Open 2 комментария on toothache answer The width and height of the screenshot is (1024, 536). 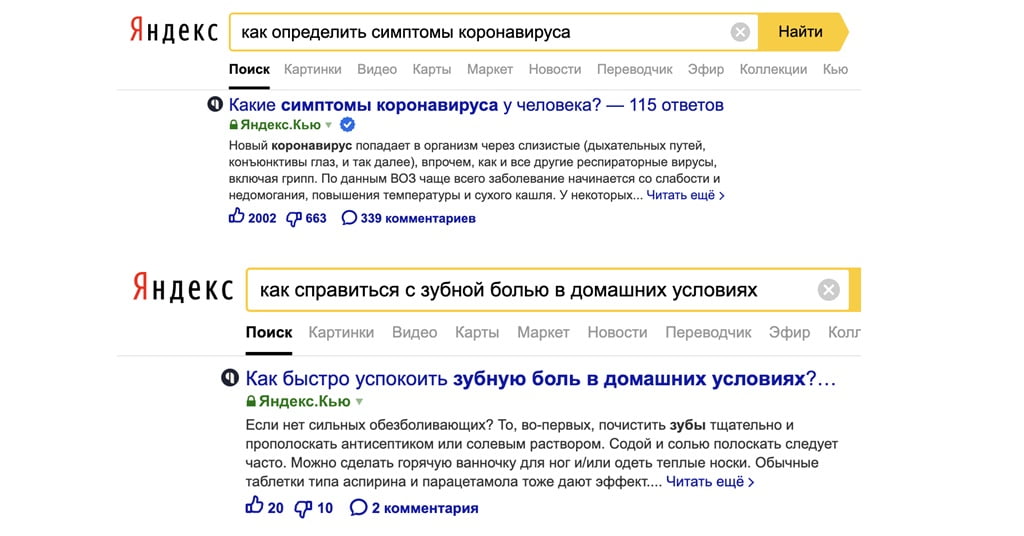click(x=414, y=508)
